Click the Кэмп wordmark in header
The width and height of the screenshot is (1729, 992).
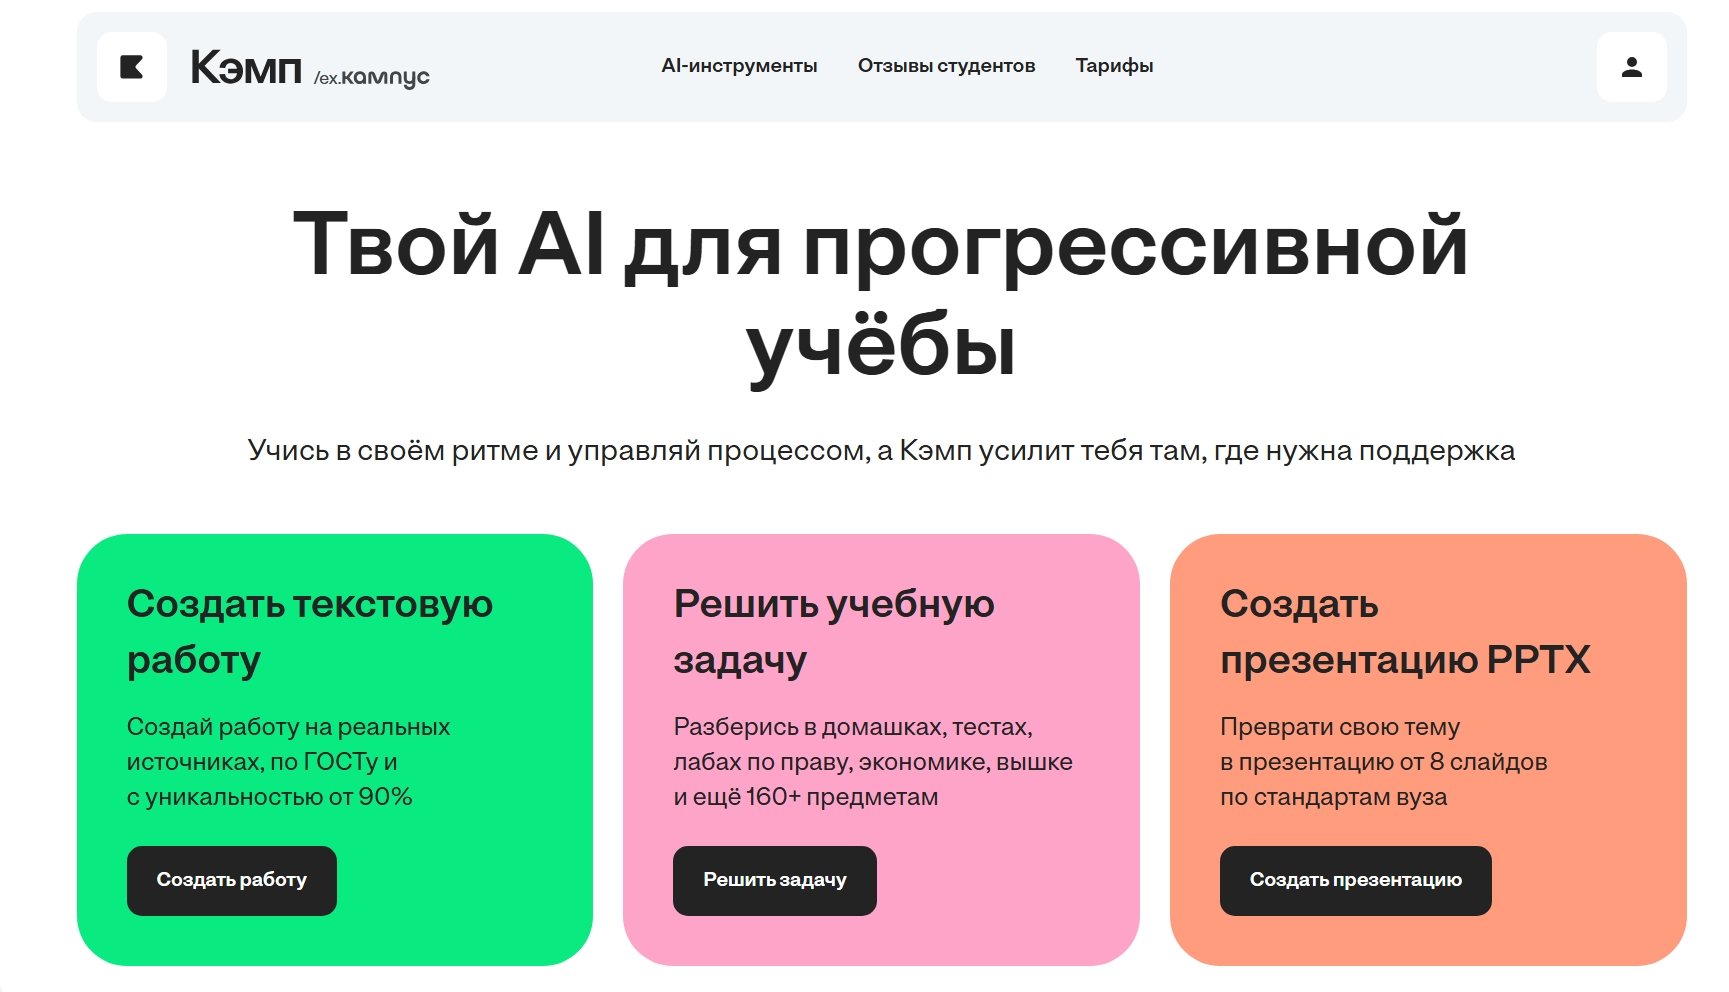click(245, 68)
